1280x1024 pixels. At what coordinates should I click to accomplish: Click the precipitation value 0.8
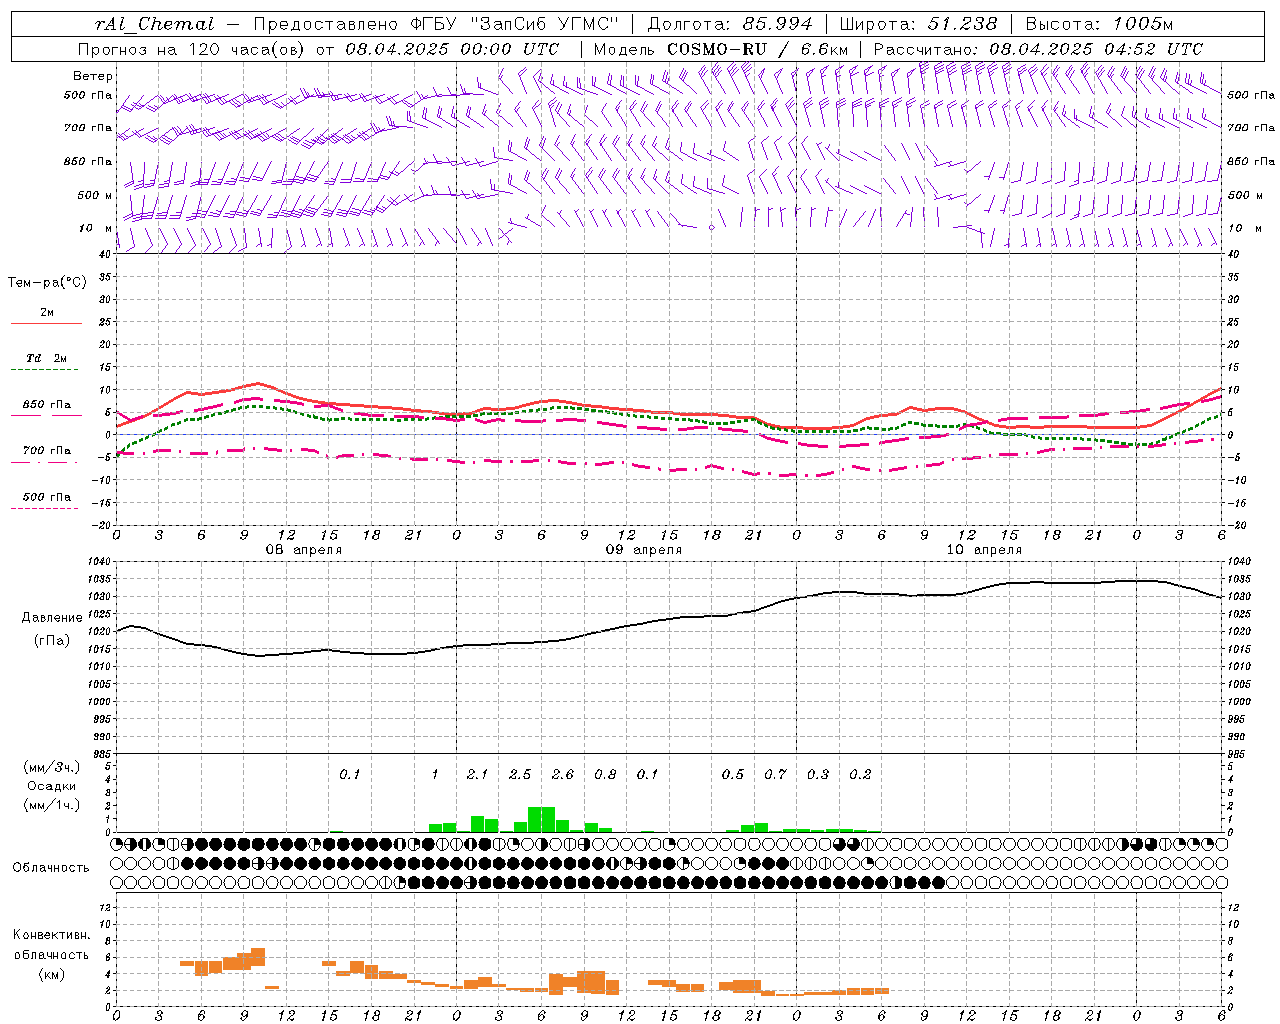605,775
